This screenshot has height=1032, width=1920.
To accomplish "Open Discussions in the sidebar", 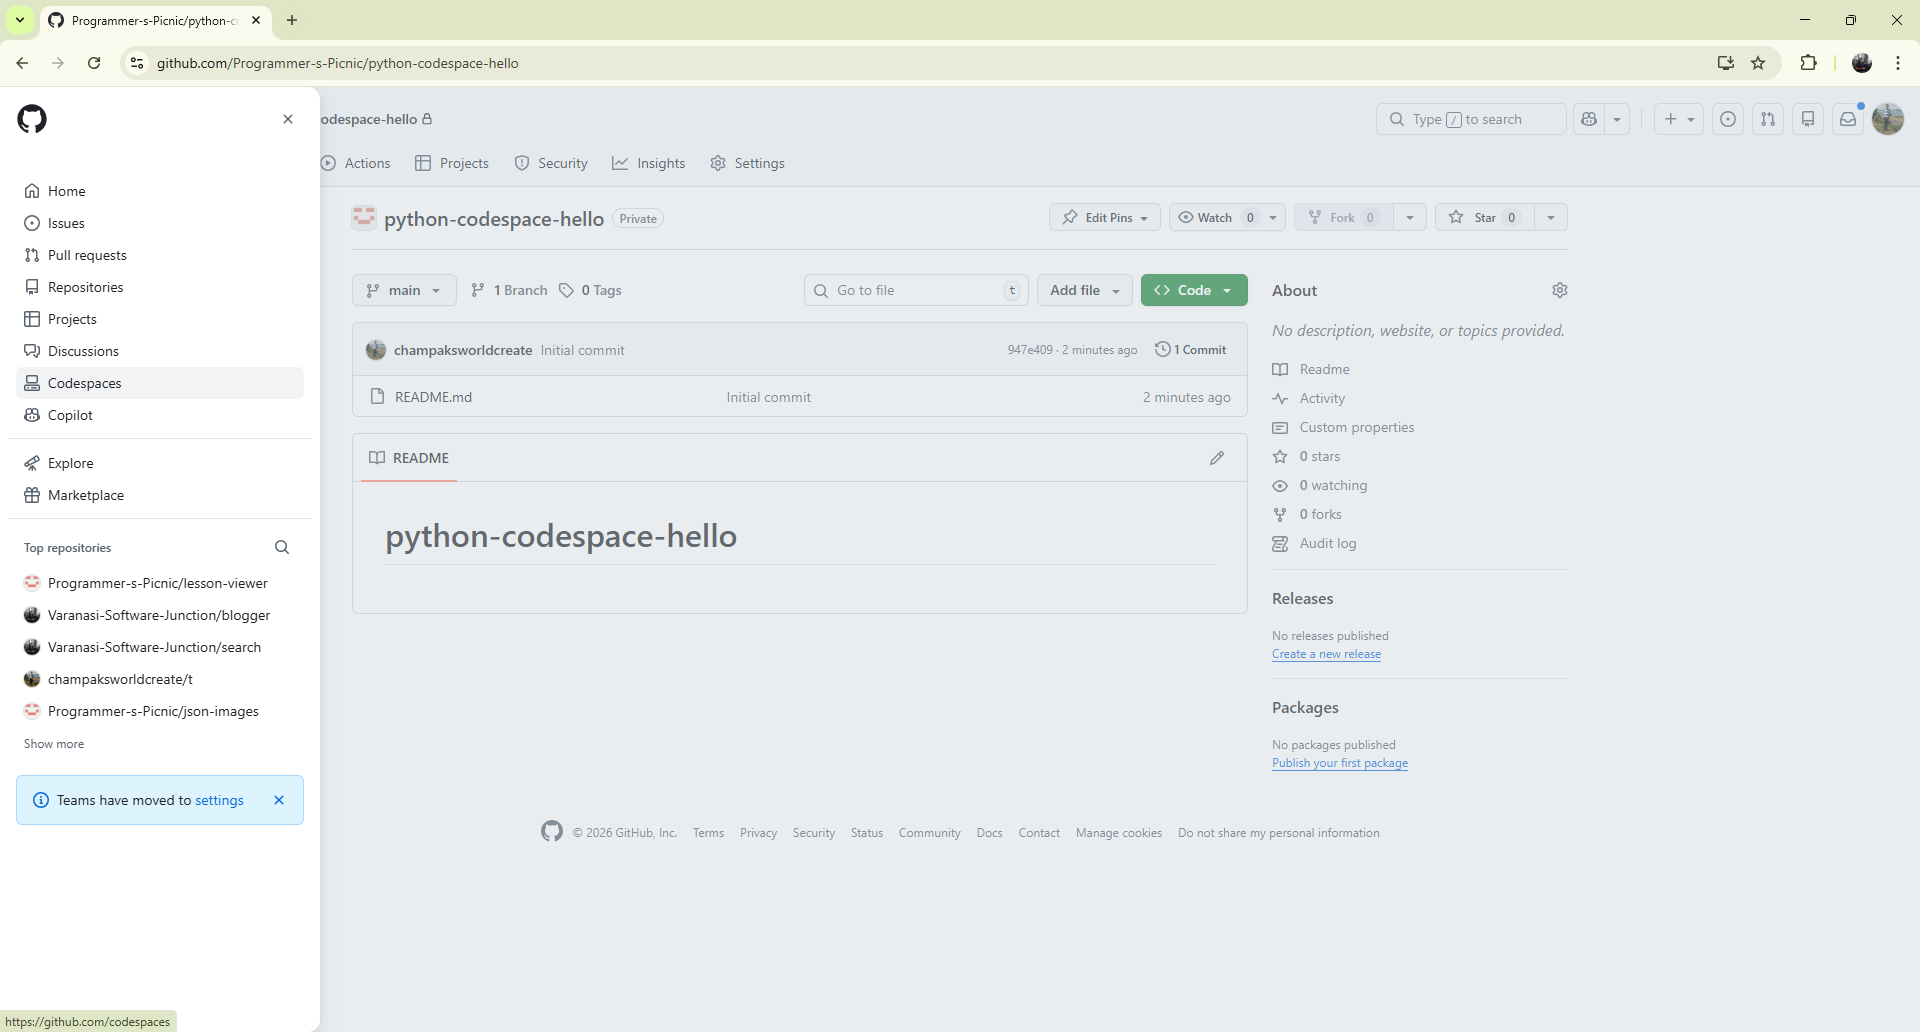I will pyautogui.click(x=160, y=351).
